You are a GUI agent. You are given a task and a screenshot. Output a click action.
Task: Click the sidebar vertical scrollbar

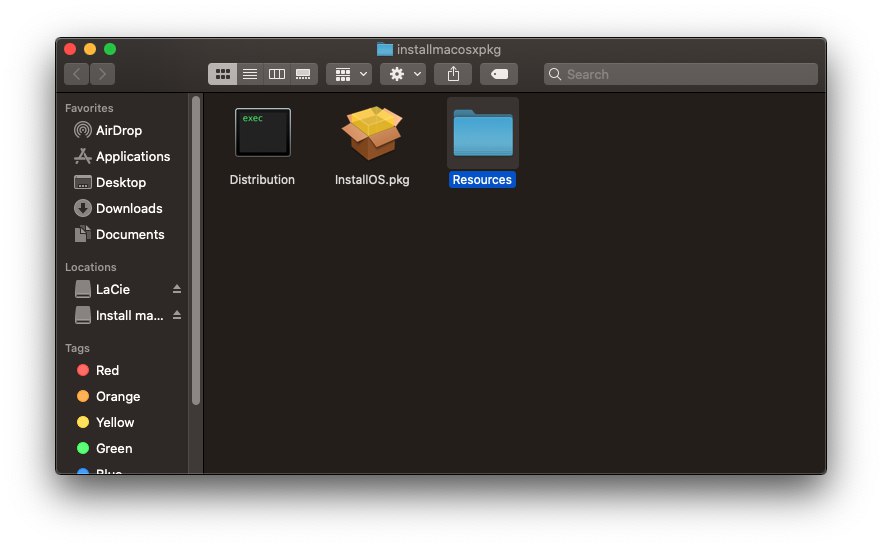[196, 250]
